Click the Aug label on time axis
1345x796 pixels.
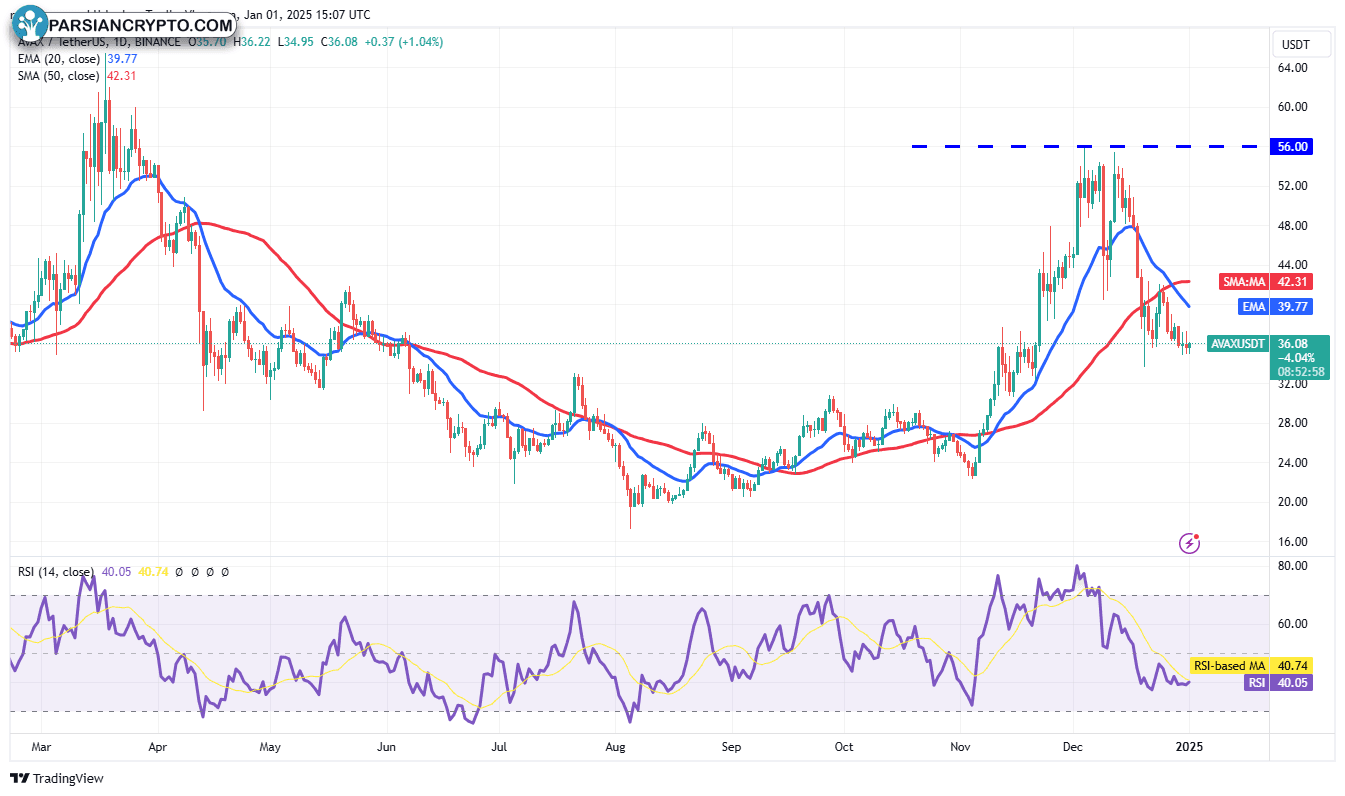[x=616, y=746]
